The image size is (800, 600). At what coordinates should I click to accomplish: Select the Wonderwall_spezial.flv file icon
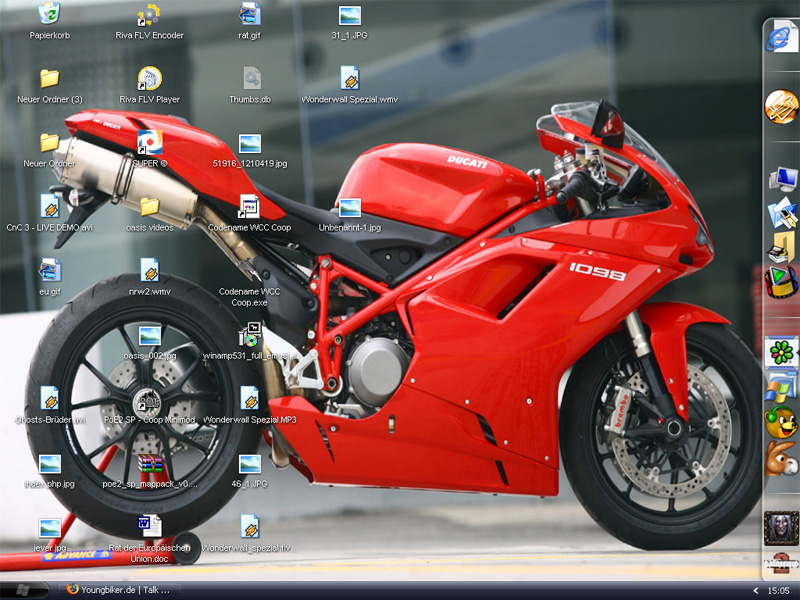pyautogui.click(x=249, y=527)
